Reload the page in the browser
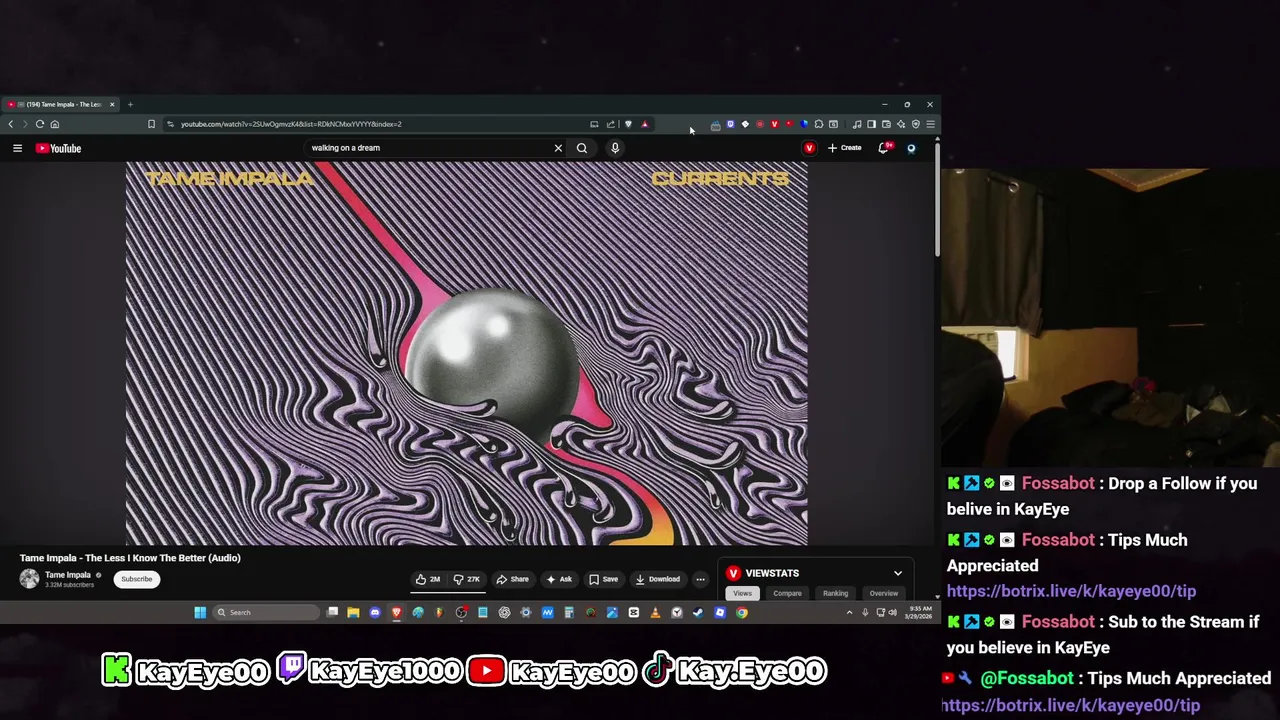This screenshot has width=1280, height=720. [x=40, y=124]
